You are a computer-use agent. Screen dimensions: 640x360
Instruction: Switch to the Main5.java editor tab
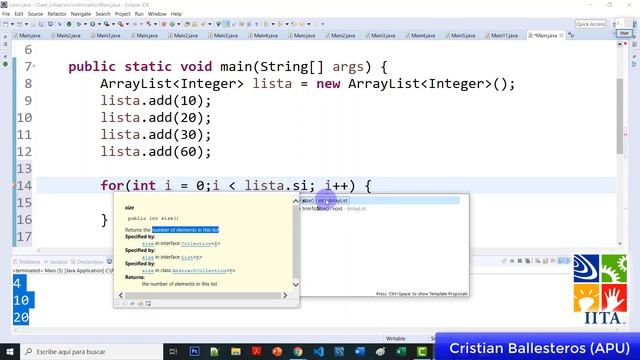(460, 36)
